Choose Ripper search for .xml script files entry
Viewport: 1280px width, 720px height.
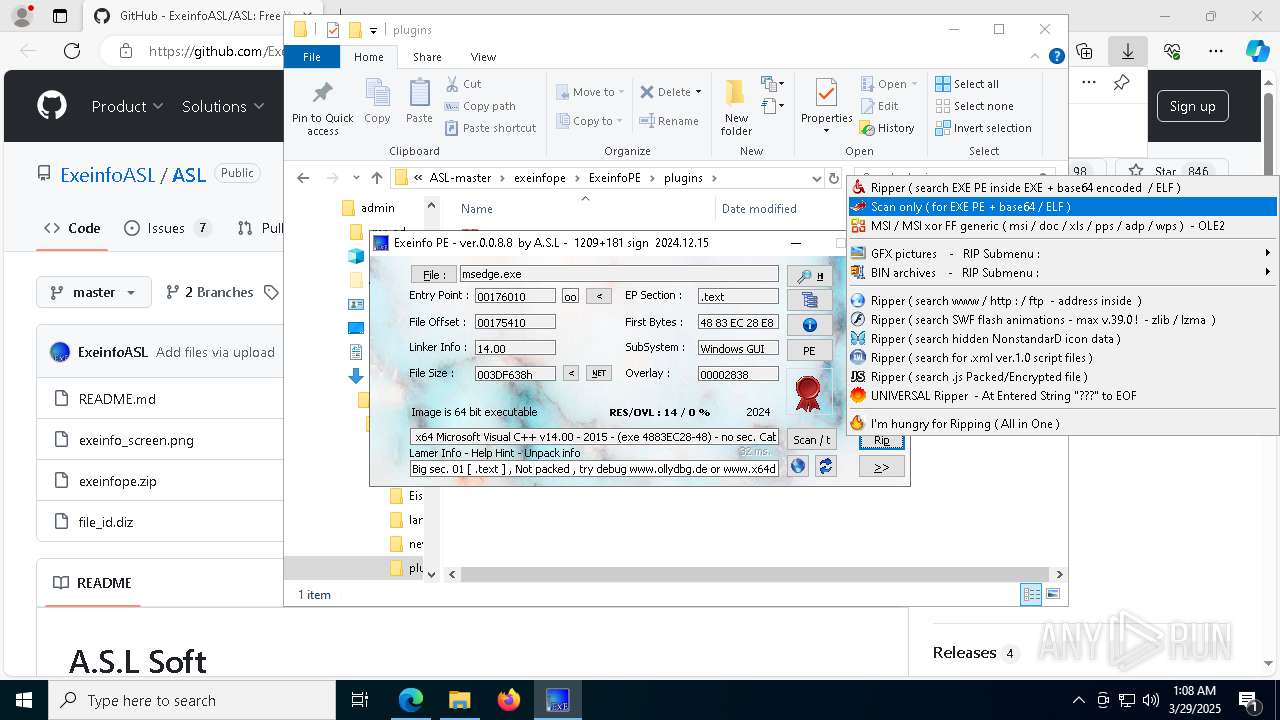click(1063, 358)
